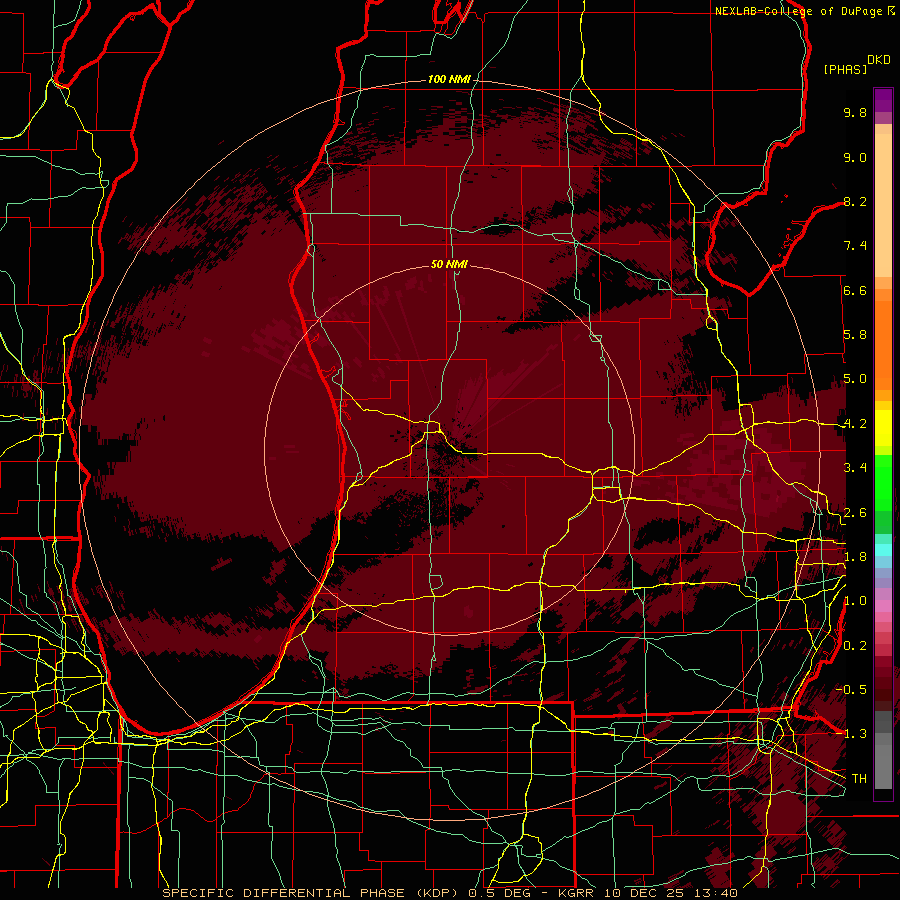Select the 9.8 legend value
The height and width of the screenshot is (900, 900).
[x=855, y=112]
